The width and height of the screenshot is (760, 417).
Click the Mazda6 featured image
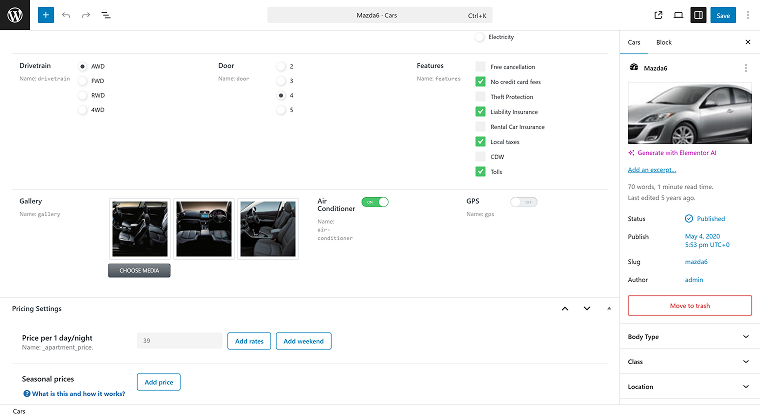coord(690,113)
